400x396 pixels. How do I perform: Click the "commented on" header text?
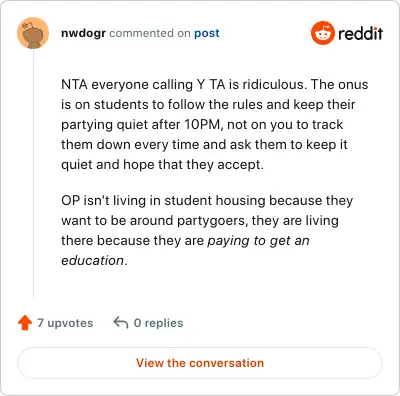pos(150,33)
